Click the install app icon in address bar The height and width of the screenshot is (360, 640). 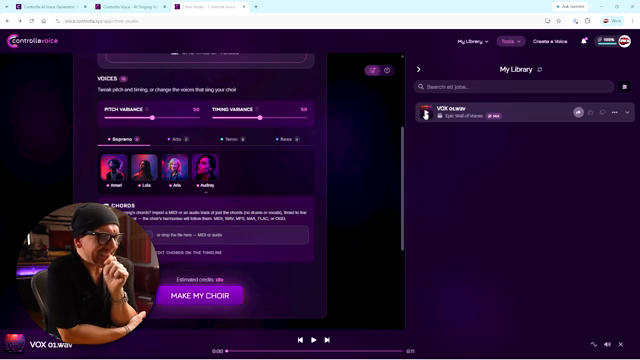tap(548, 21)
